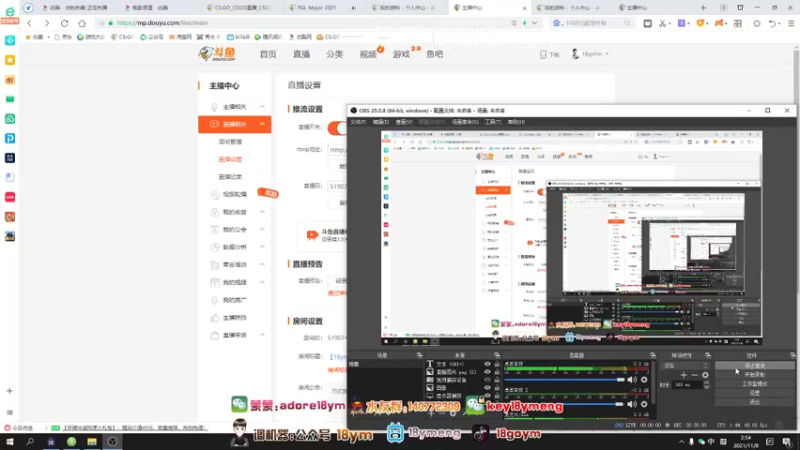Open the 淡出 transition dropdown in OBS
This screenshot has height=450, width=800.
[x=686, y=365]
